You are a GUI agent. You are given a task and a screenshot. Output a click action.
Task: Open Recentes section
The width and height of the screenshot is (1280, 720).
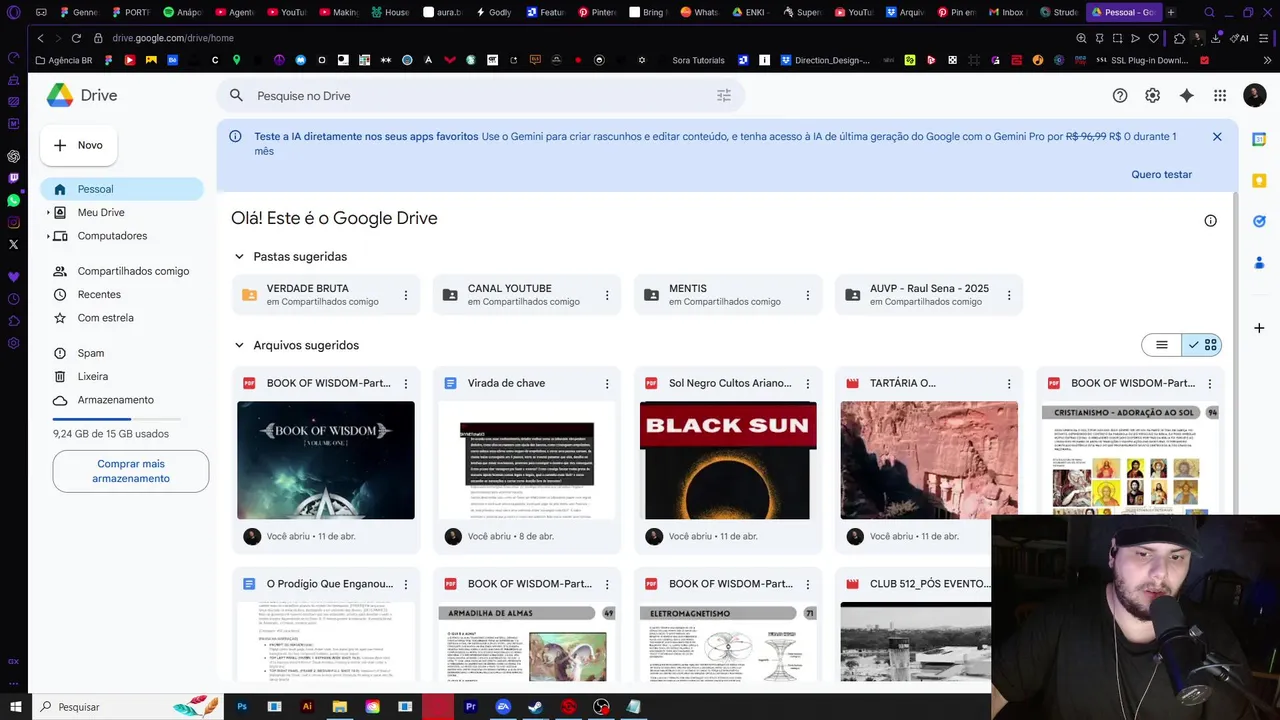(x=122, y=294)
